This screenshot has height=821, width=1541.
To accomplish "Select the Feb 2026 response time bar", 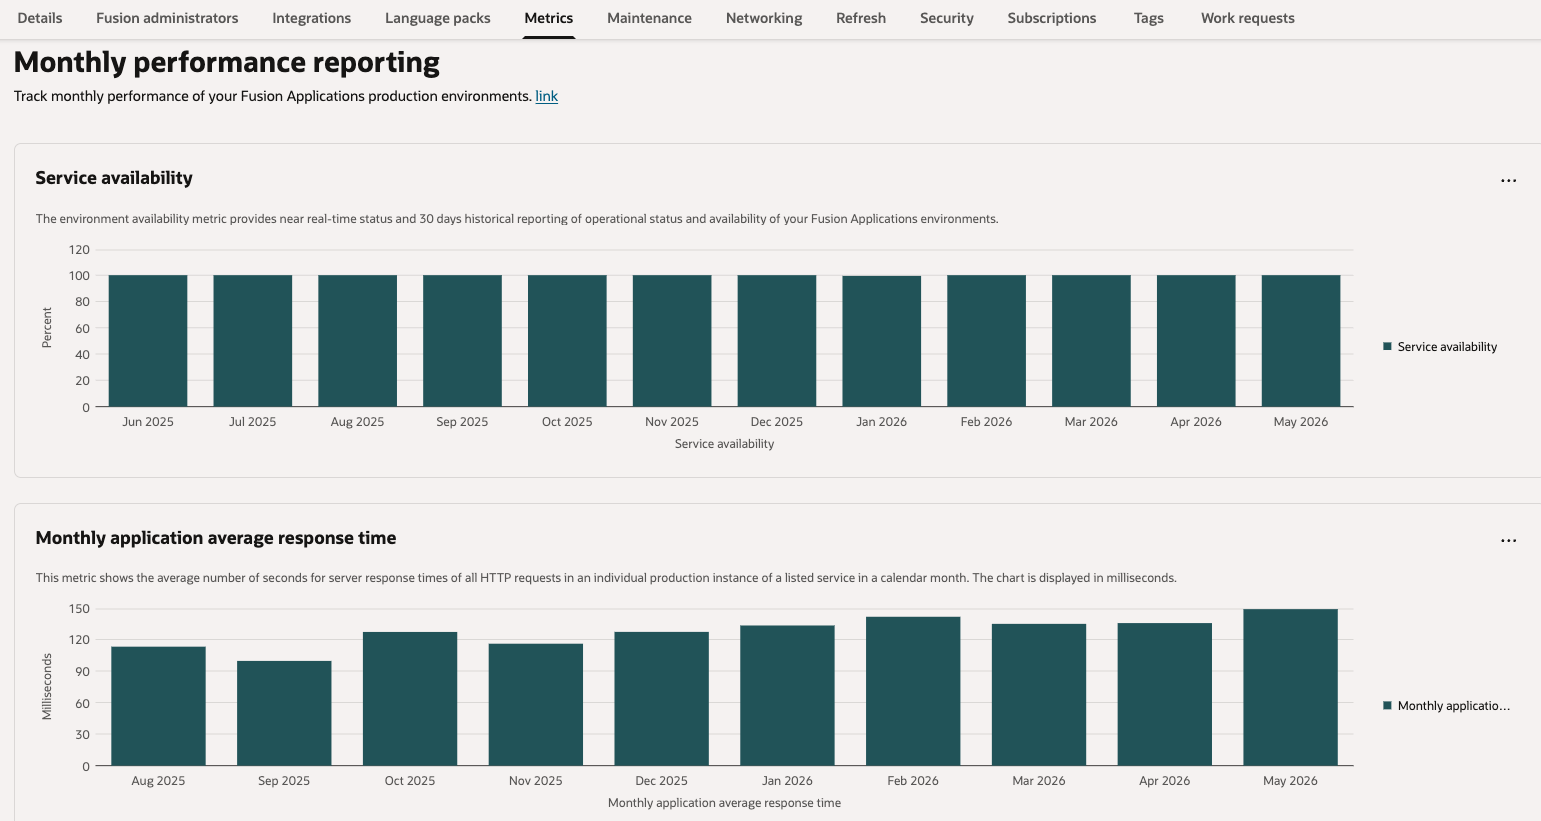I will (x=913, y=691).
